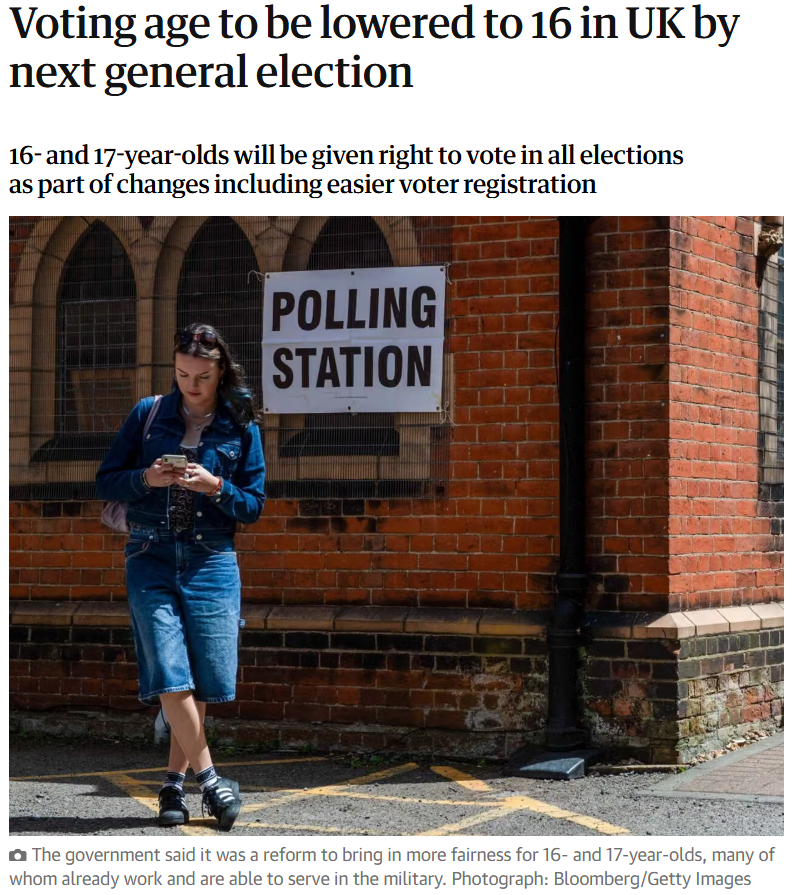Click the Bloomberg/Getty Images photo credit

[652, 878]
